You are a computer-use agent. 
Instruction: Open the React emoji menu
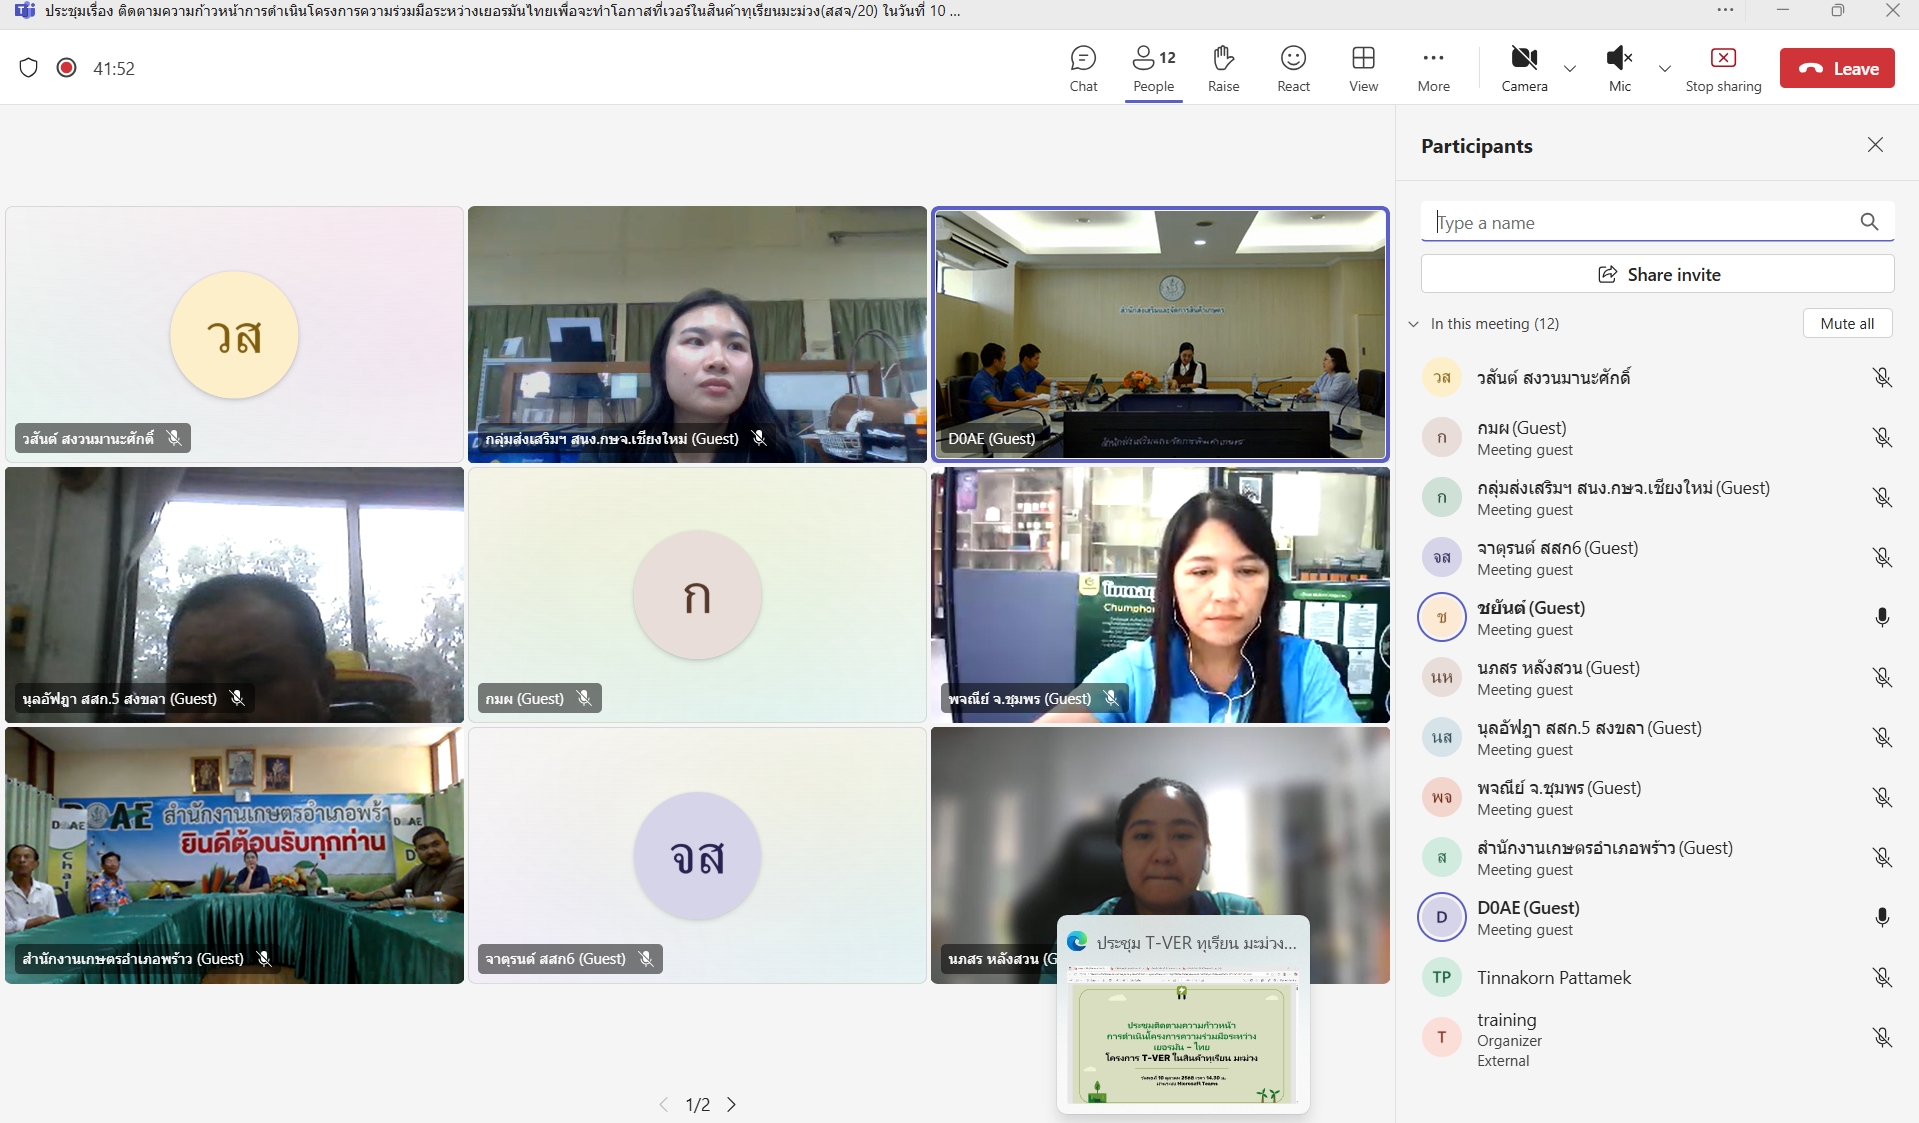pos(1293,68)
